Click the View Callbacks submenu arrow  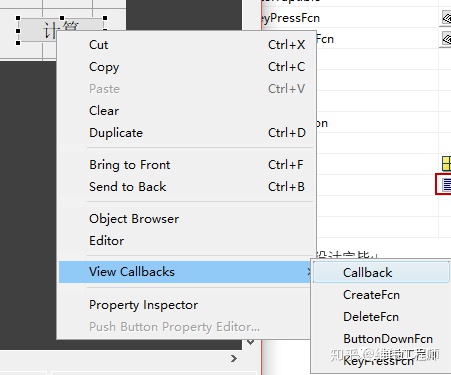(x=309, y=272)
